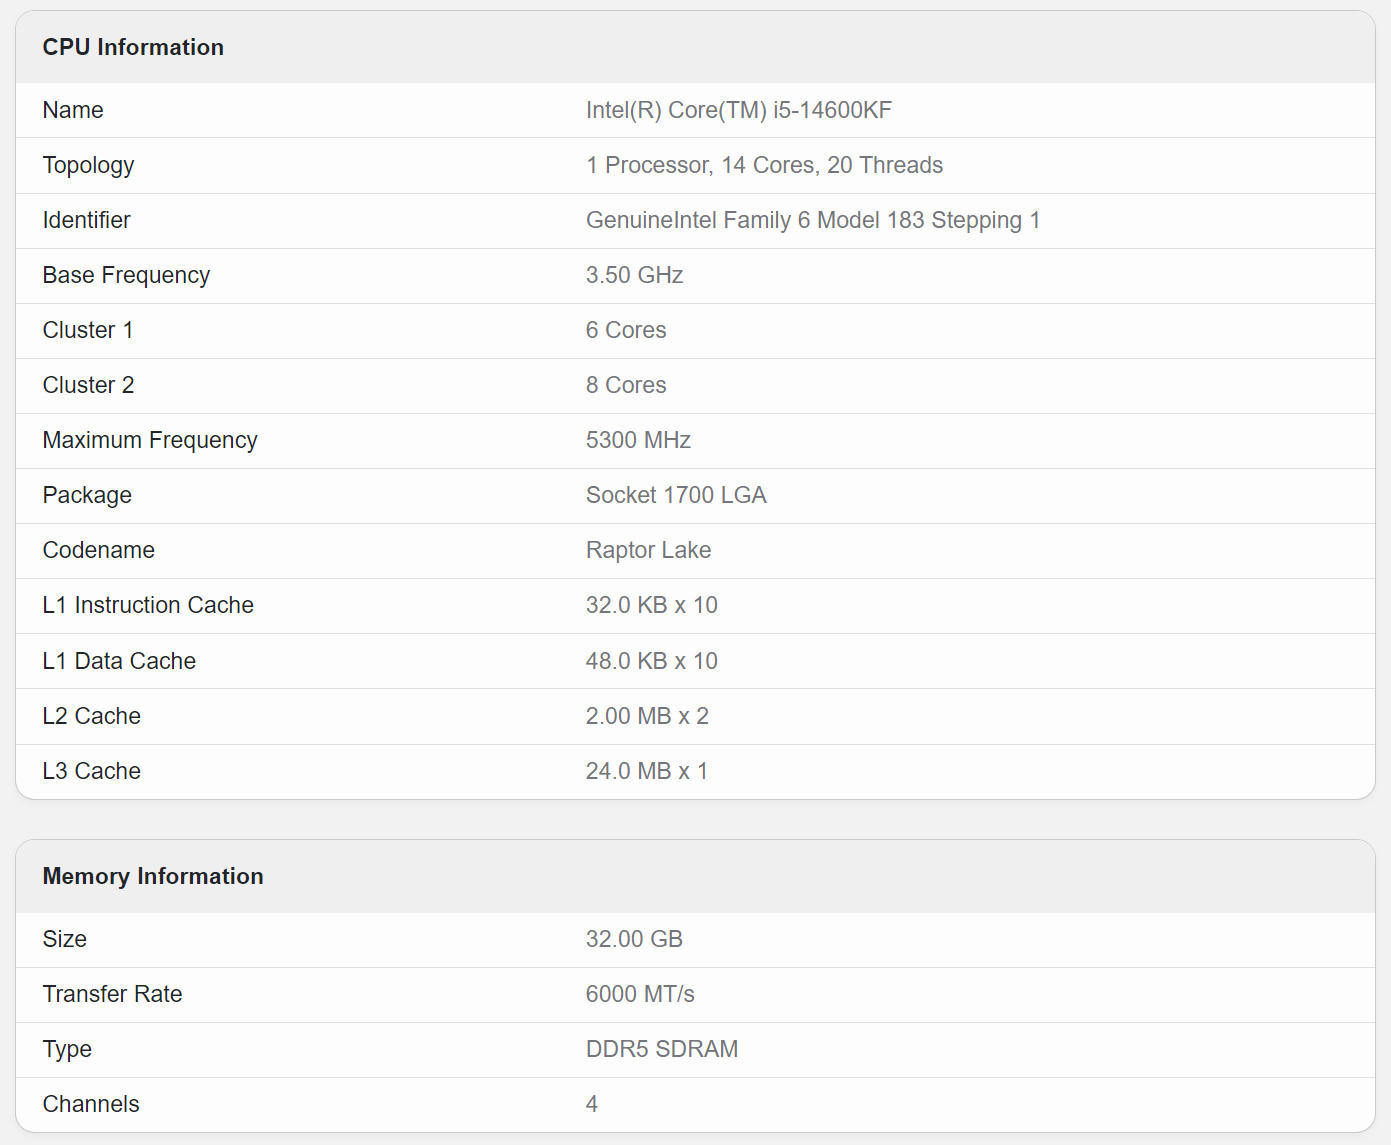Select the Socket 1700 LGA package value
The image size is (1391, 1145).
pos(676,495)
